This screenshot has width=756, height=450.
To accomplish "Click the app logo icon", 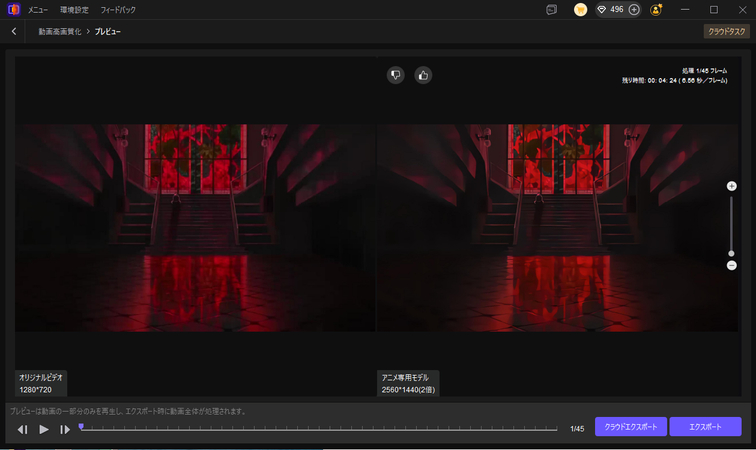I will (12, 9).
